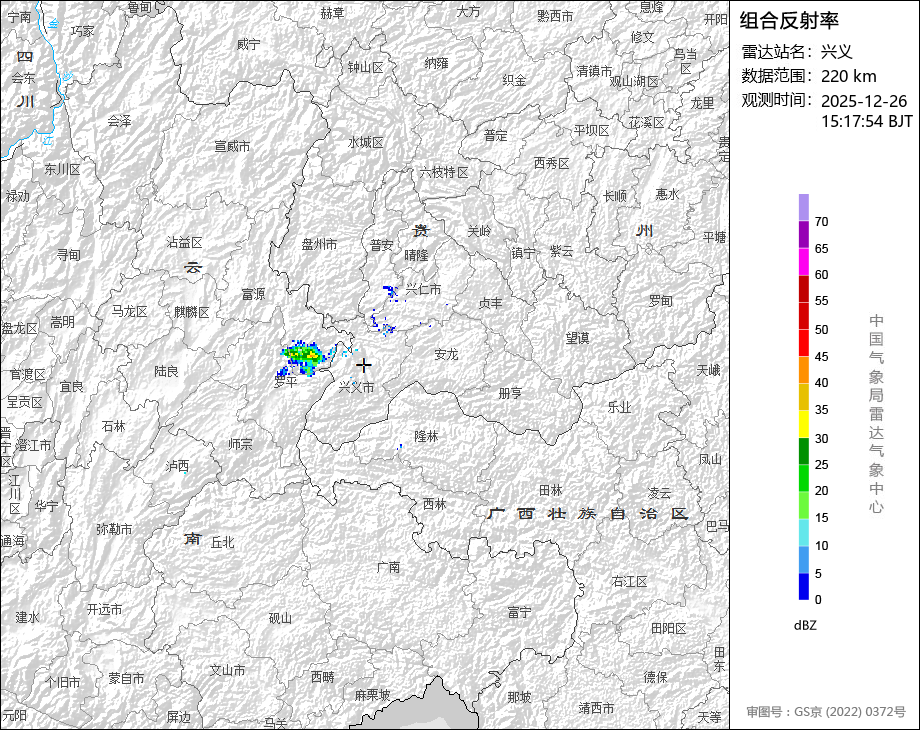The width and height of the screenshot is (920, 730).
Task: Click the 罗平 map label
Action: click(x=286, y=382)
